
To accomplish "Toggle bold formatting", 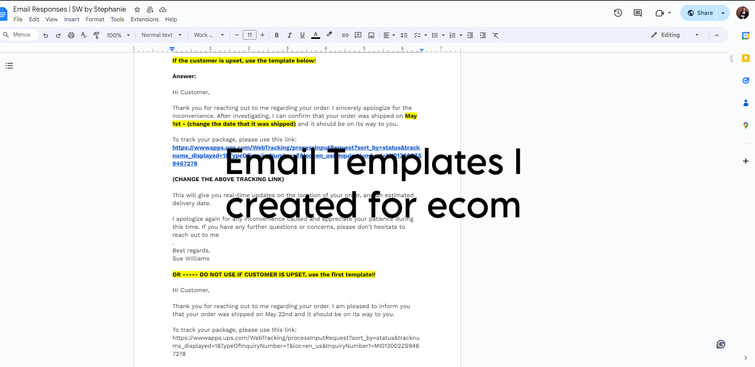I will (x=276, y=35).
